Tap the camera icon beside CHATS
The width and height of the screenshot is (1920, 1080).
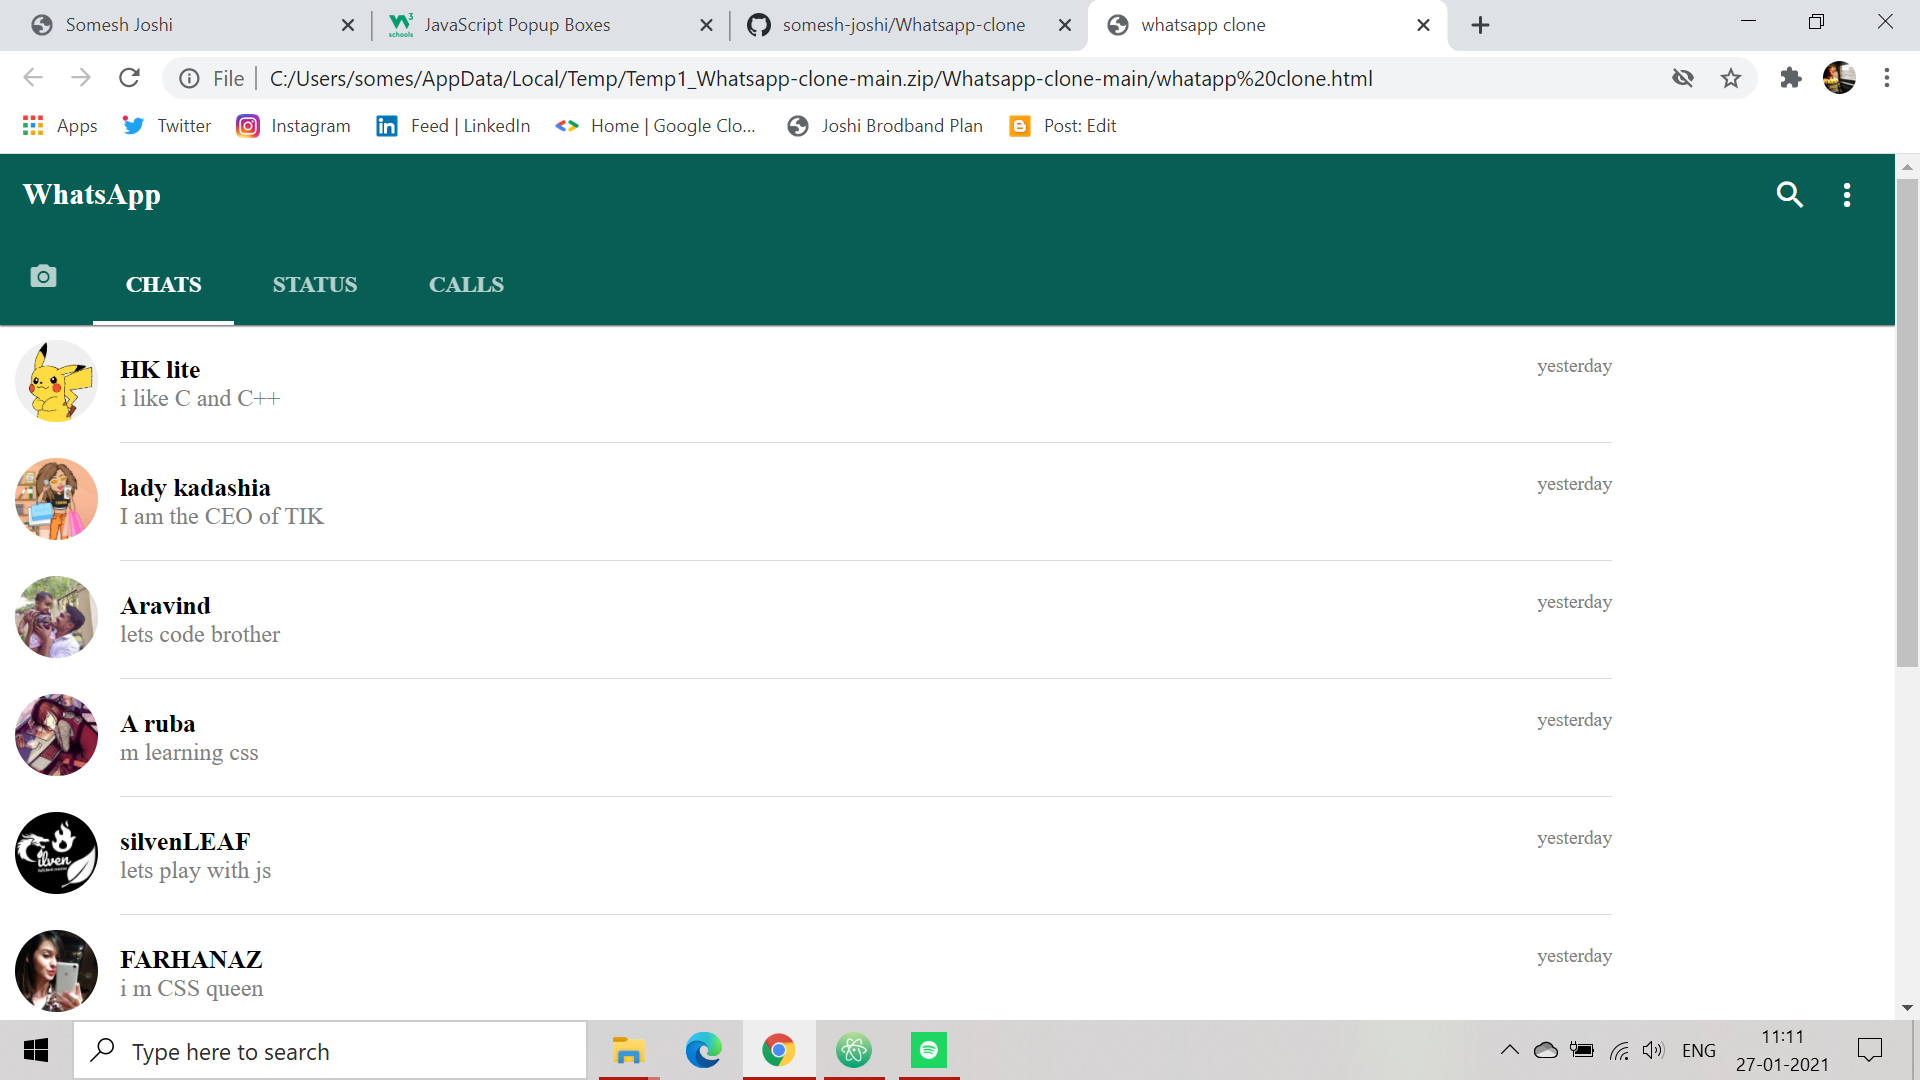coord(43,276)
